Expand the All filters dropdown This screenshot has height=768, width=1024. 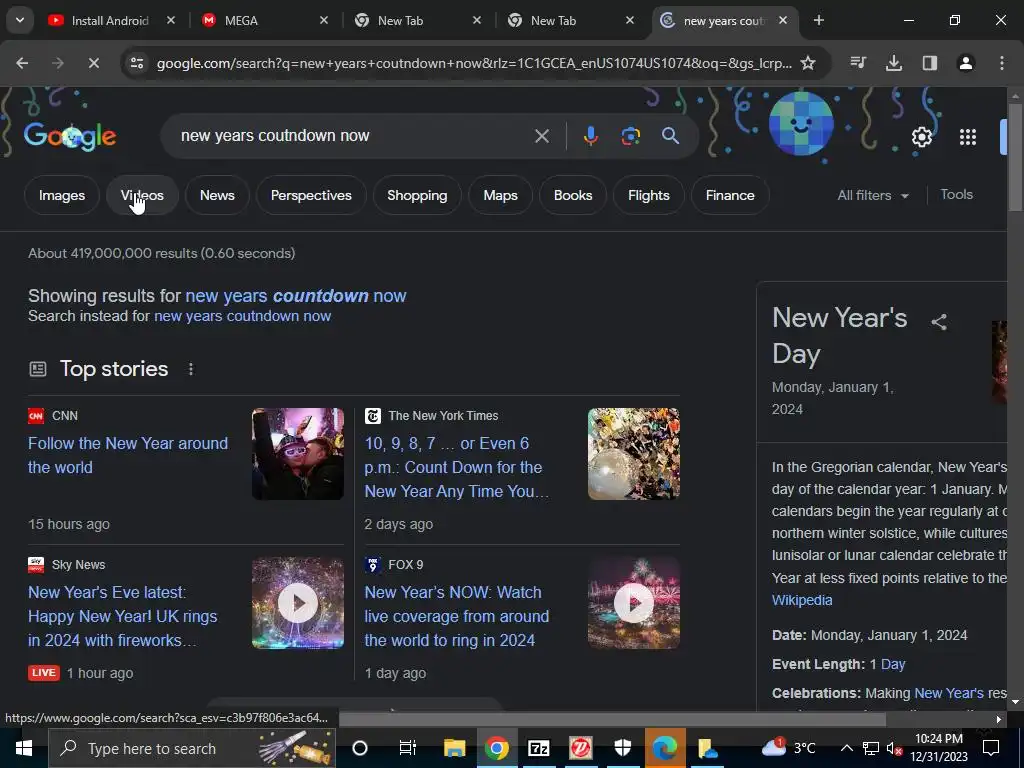tap(873, 195)
